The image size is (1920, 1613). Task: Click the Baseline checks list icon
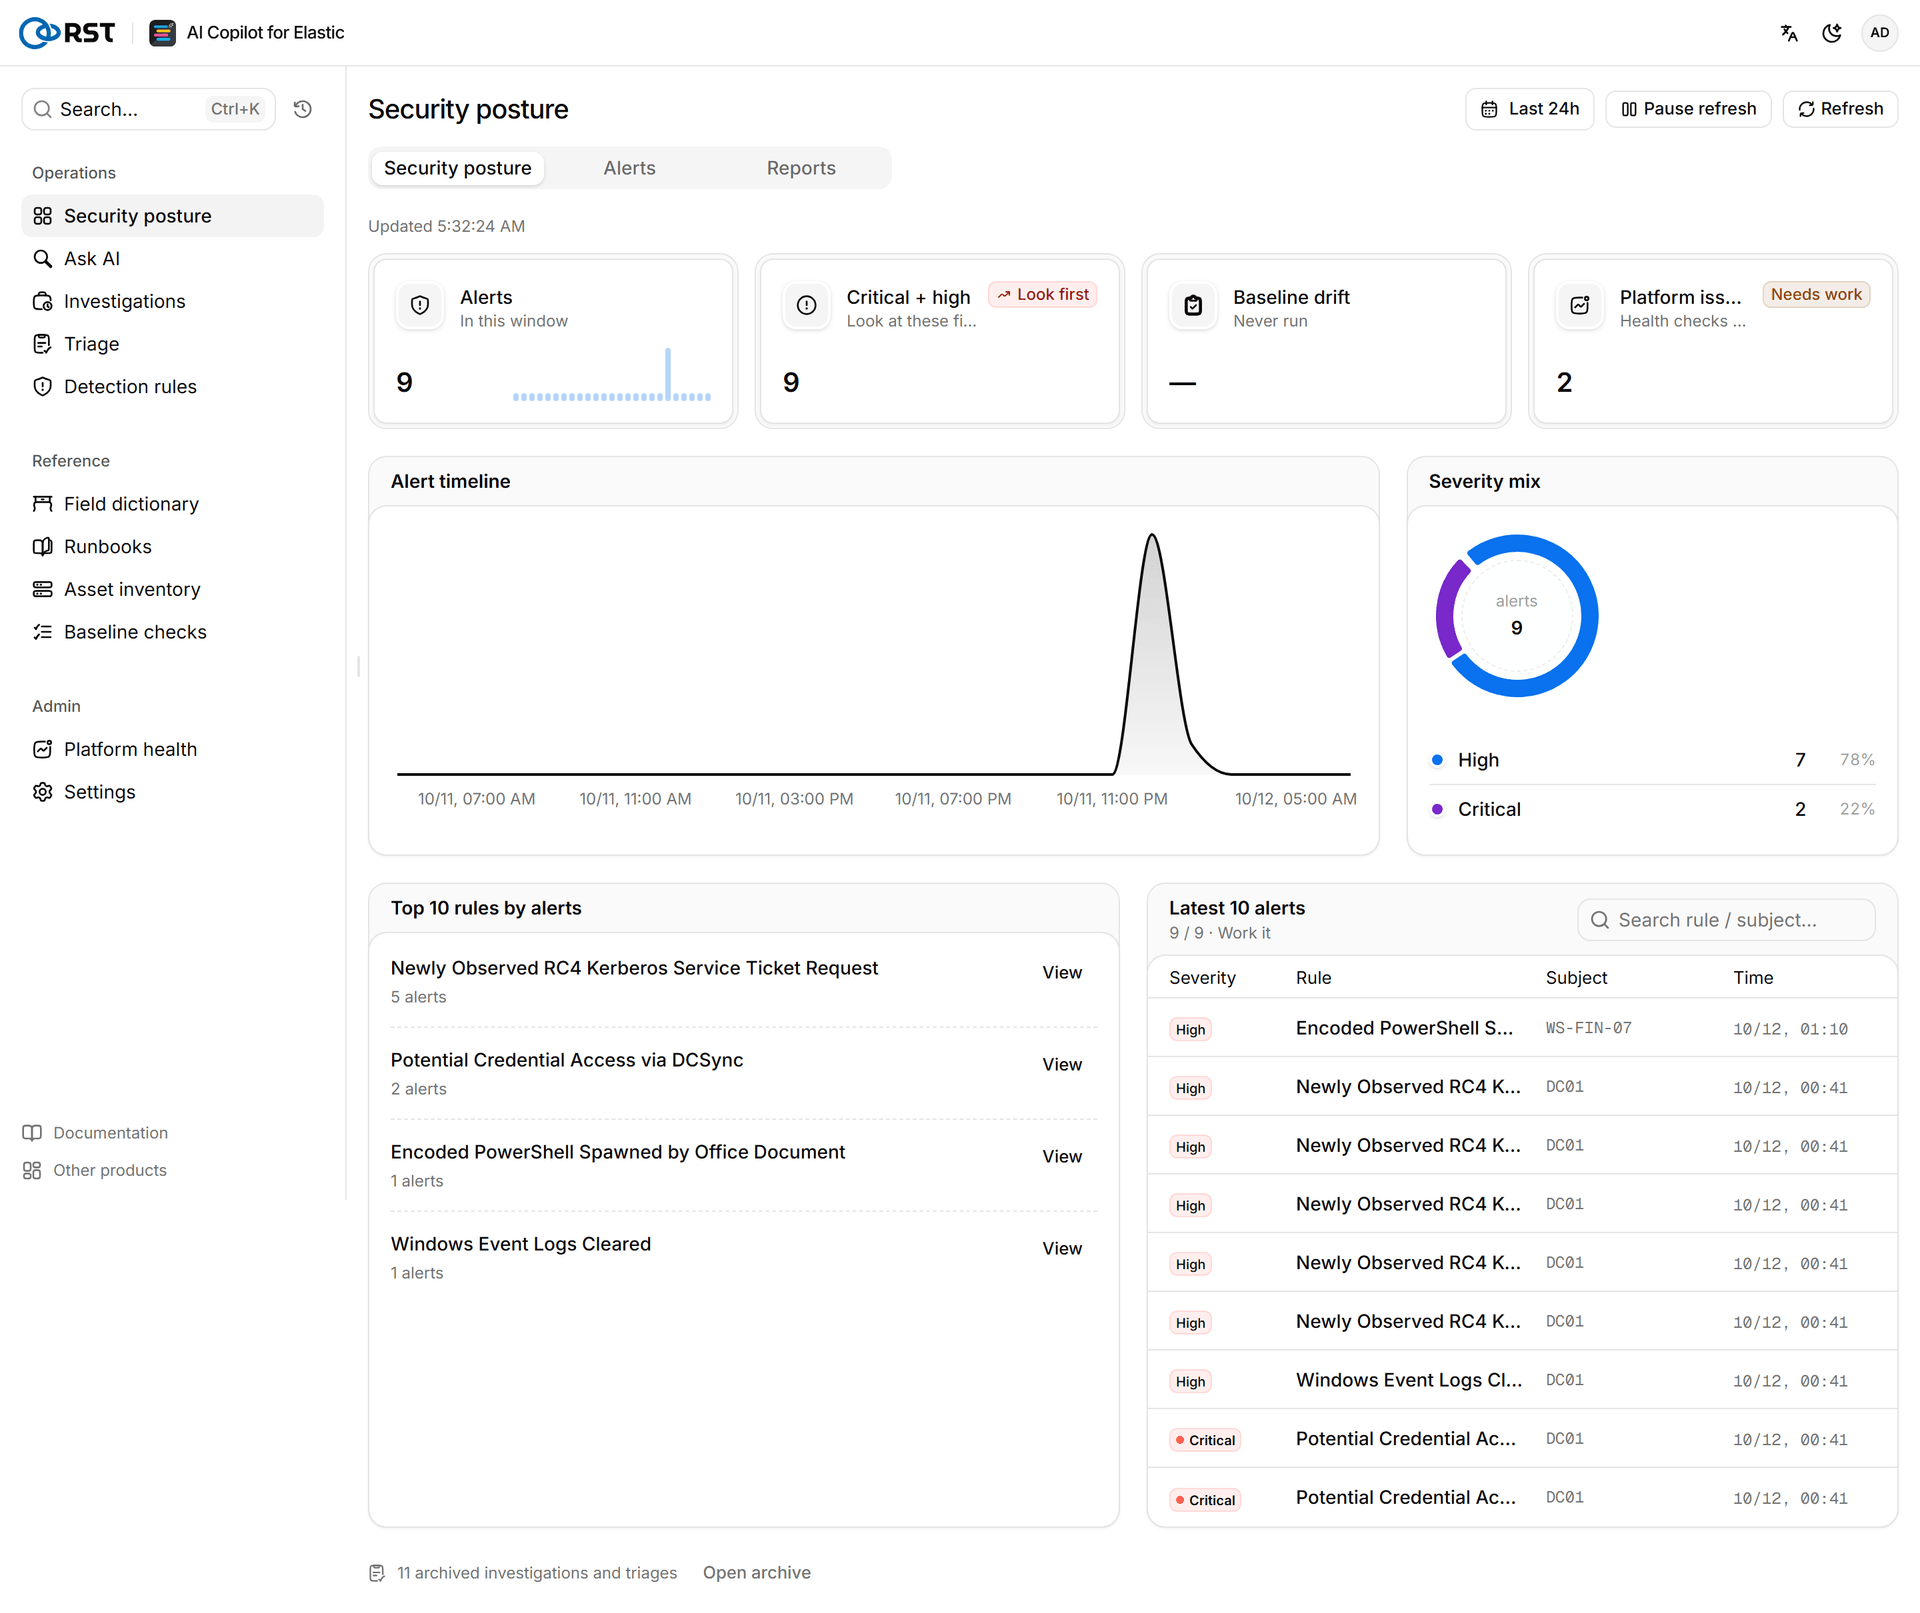click(42, 632)
